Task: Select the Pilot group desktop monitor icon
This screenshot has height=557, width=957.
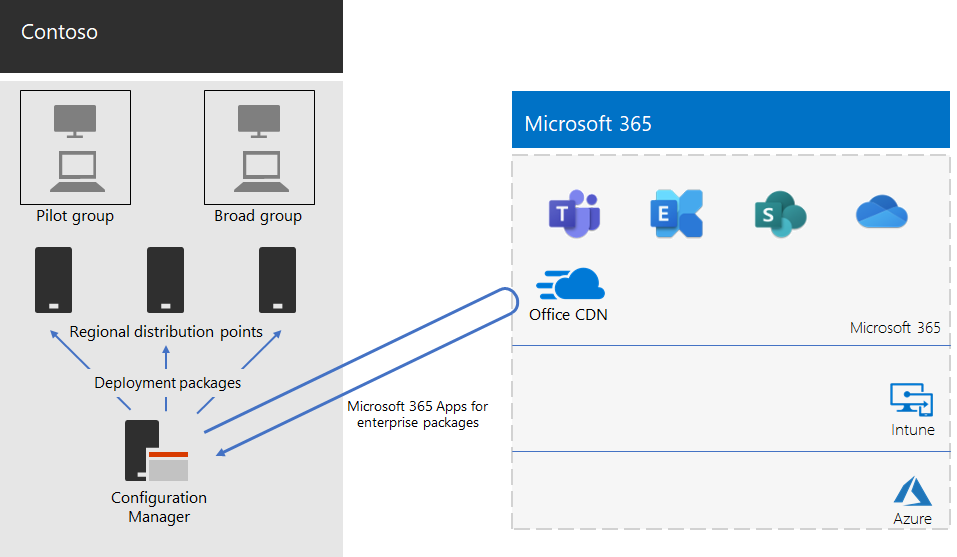Action: [75, 121]
